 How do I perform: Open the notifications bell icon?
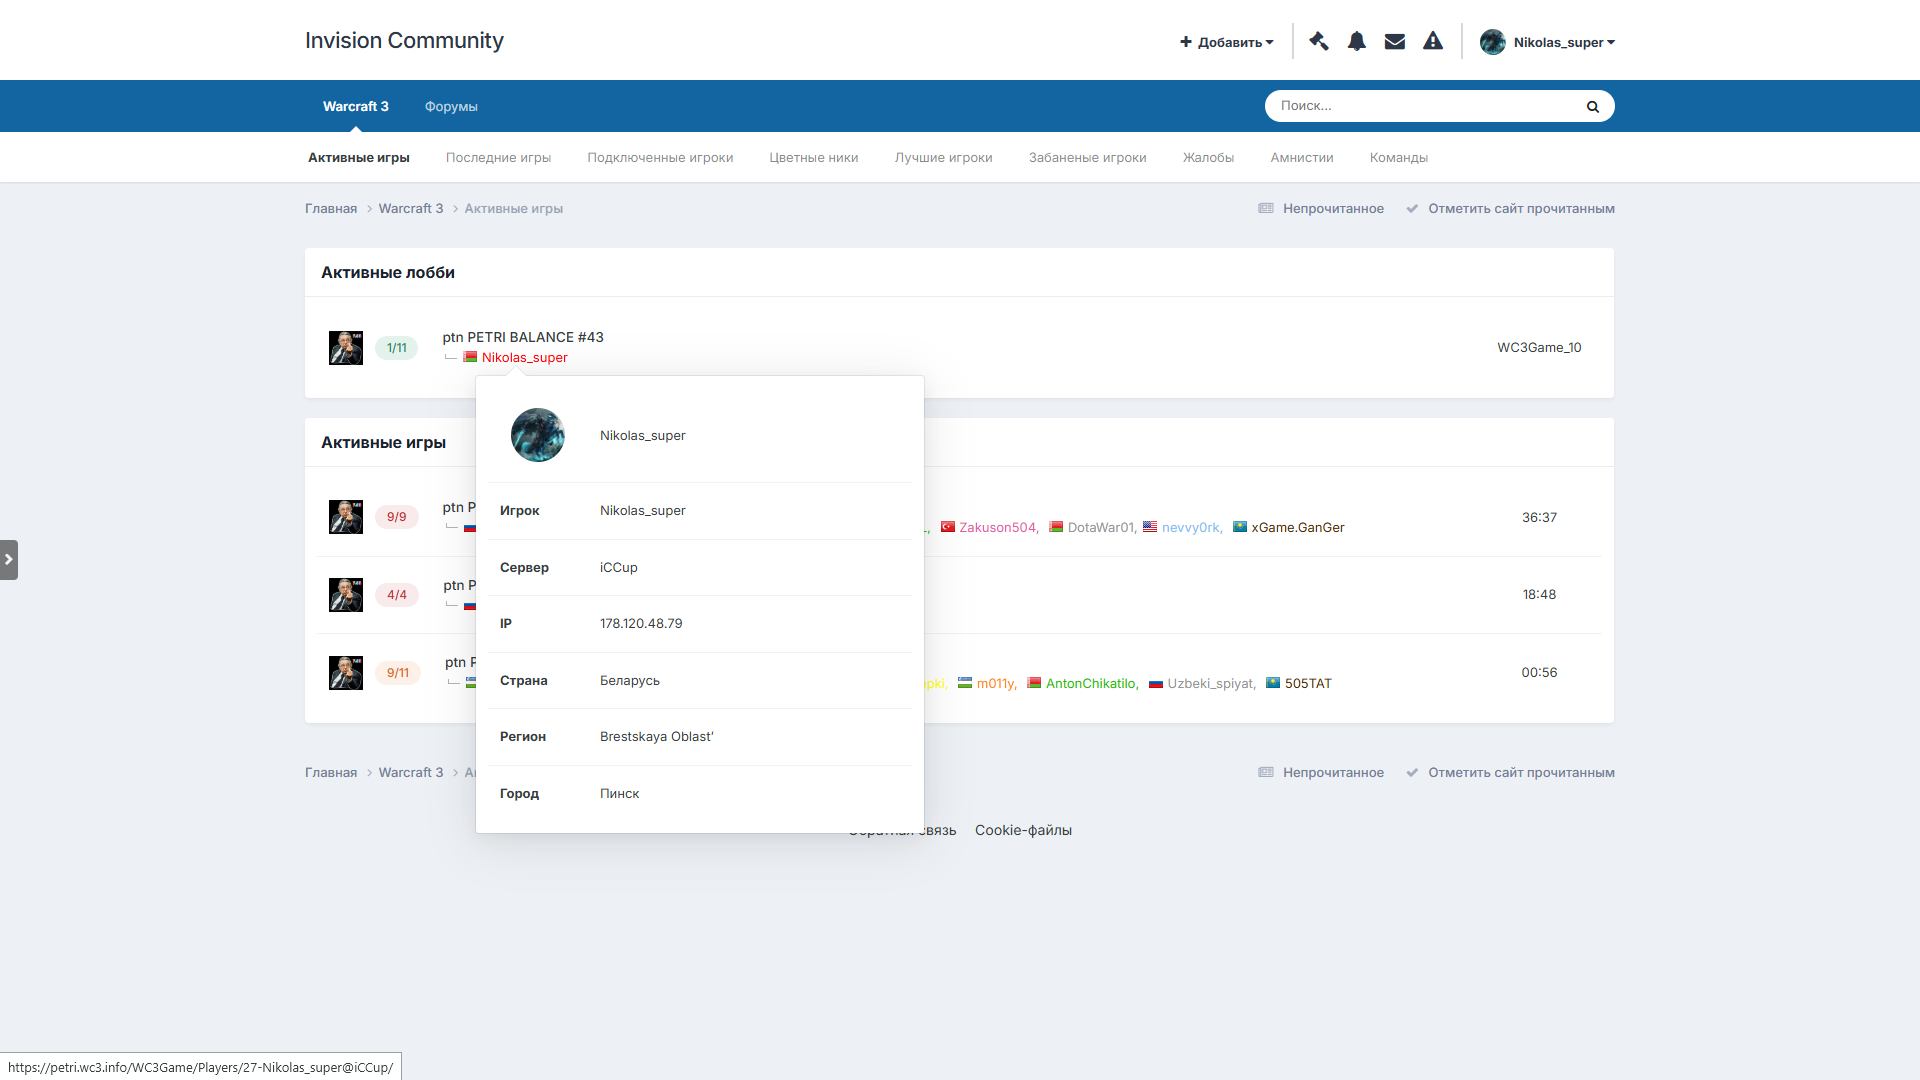pyautogui.click(x=1356, y=41)
